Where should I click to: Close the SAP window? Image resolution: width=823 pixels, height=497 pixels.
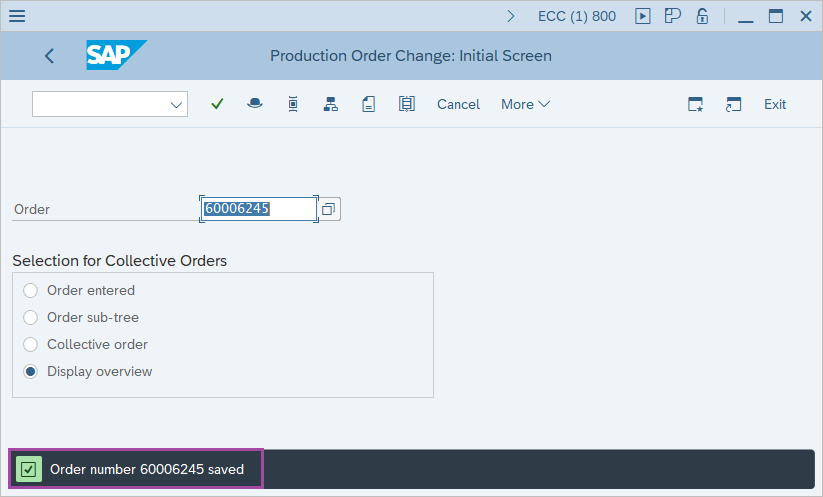pyautogui.click(x=806, y=16)
